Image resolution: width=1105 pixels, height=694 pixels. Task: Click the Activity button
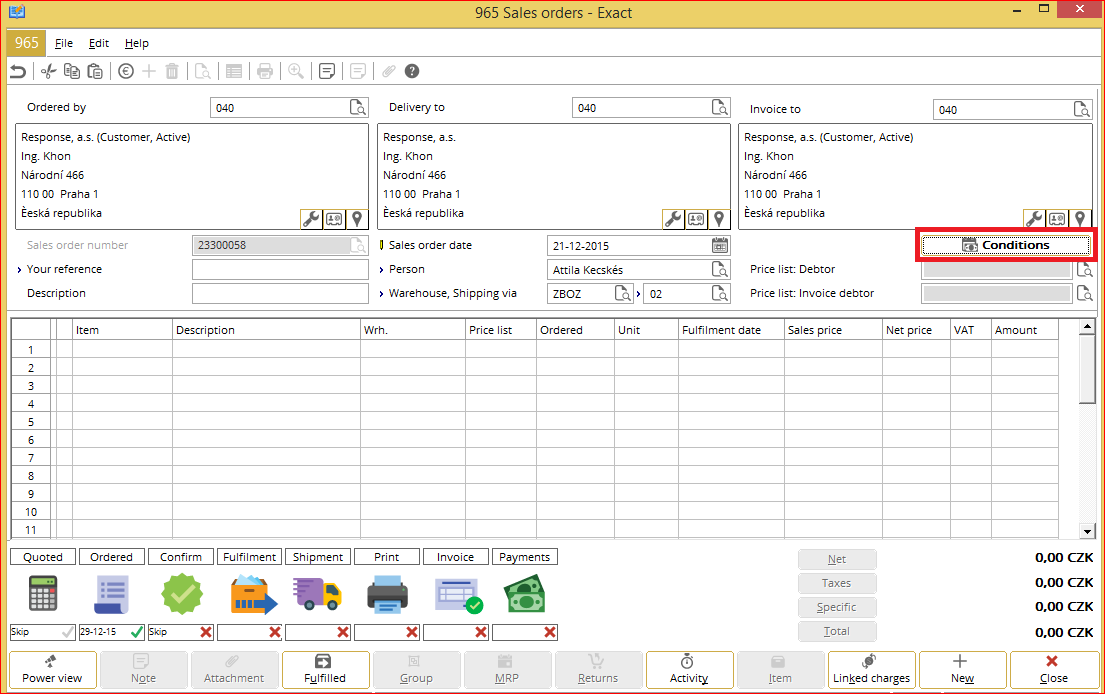pyautogui.click(x=689, y=670)
